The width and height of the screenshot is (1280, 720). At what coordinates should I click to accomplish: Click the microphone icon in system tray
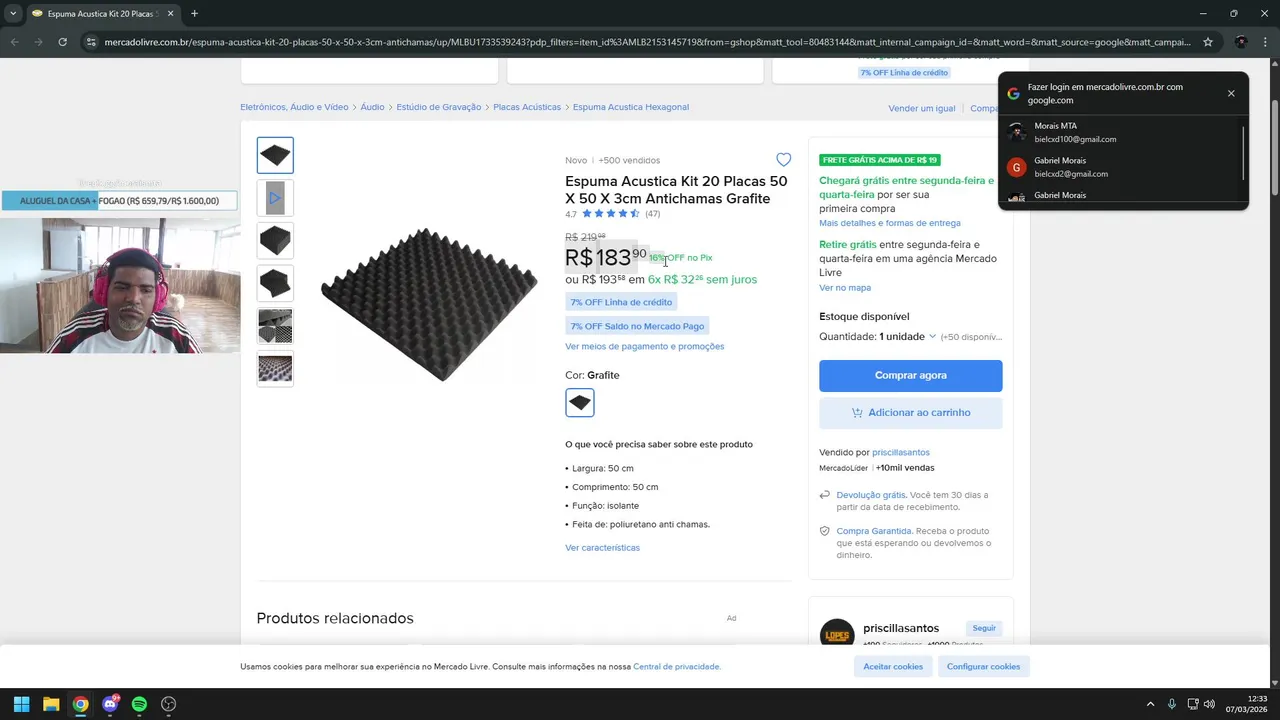click(x=1172, y=704)
